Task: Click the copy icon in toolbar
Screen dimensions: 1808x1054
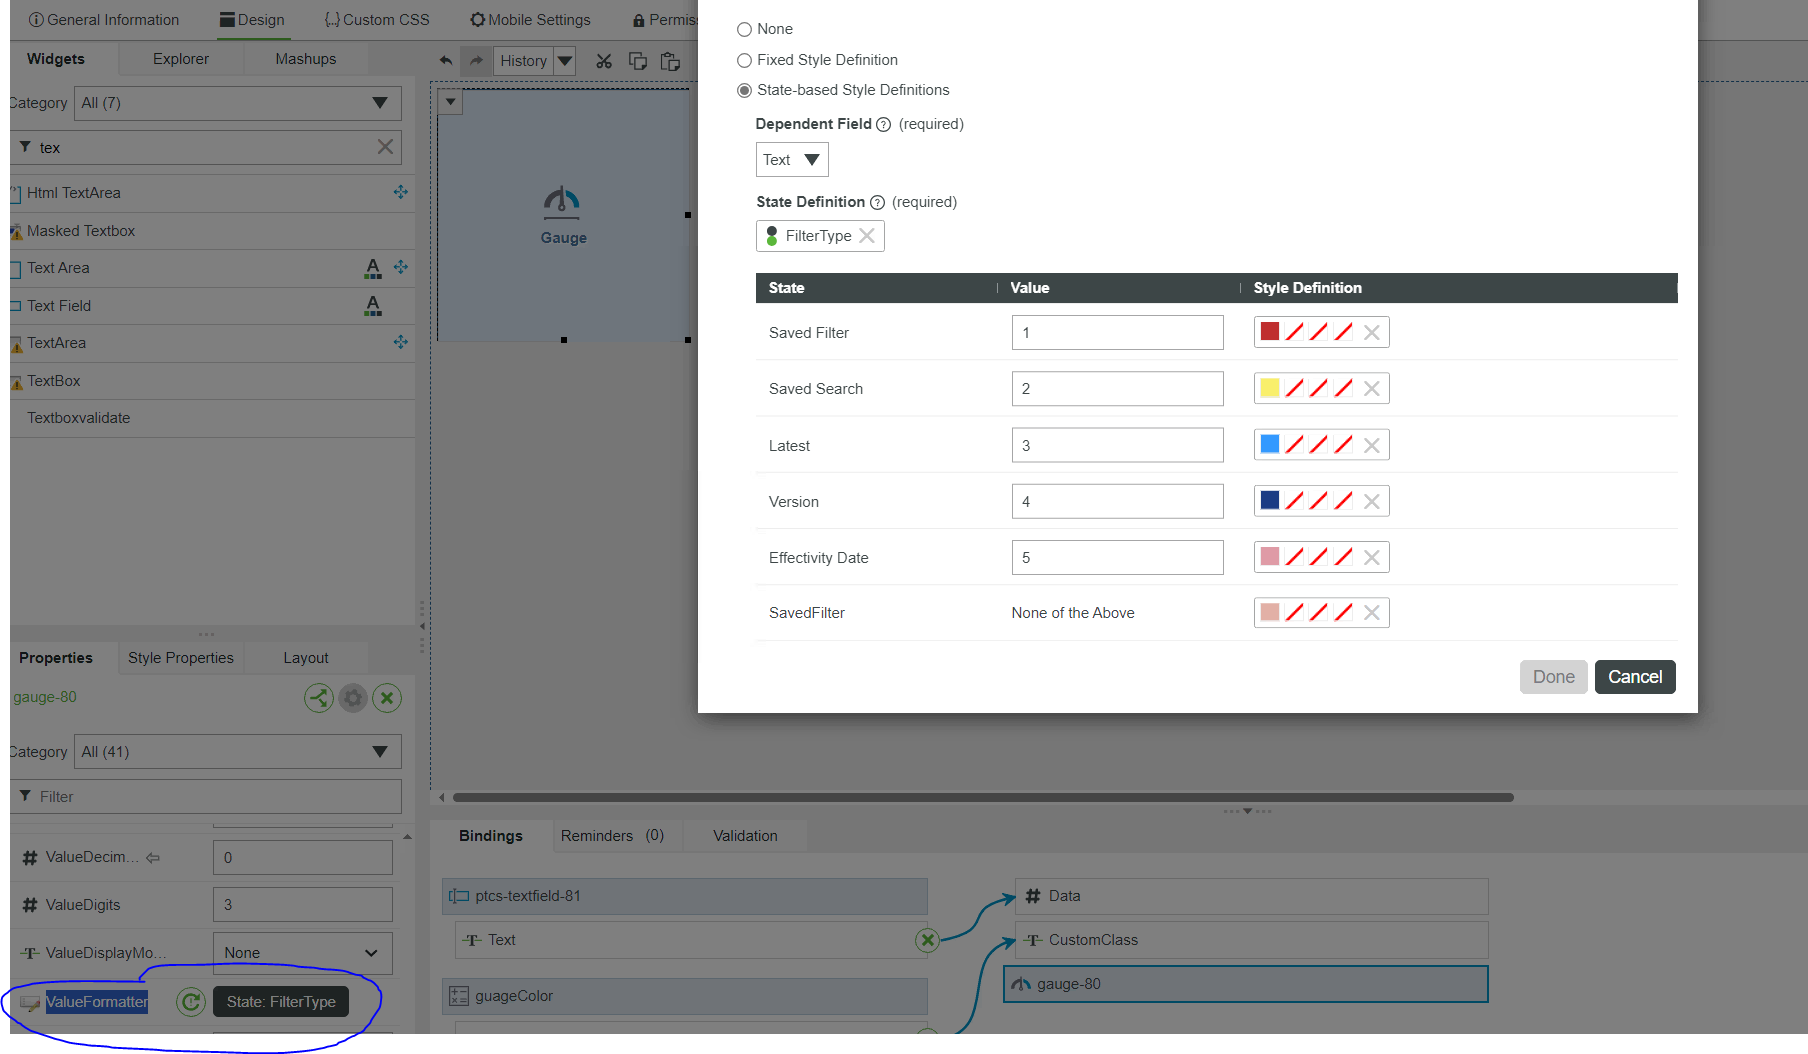Action: 637,61
